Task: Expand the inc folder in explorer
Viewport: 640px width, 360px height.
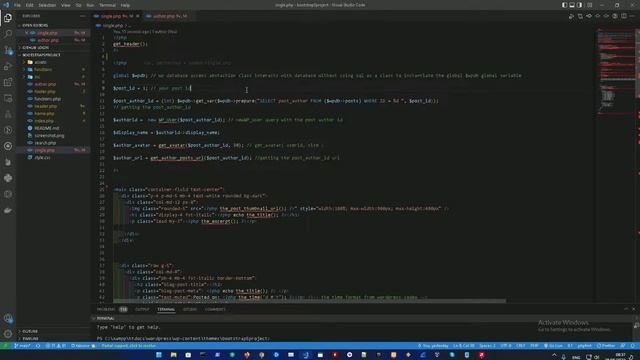Action: (37, 77)
